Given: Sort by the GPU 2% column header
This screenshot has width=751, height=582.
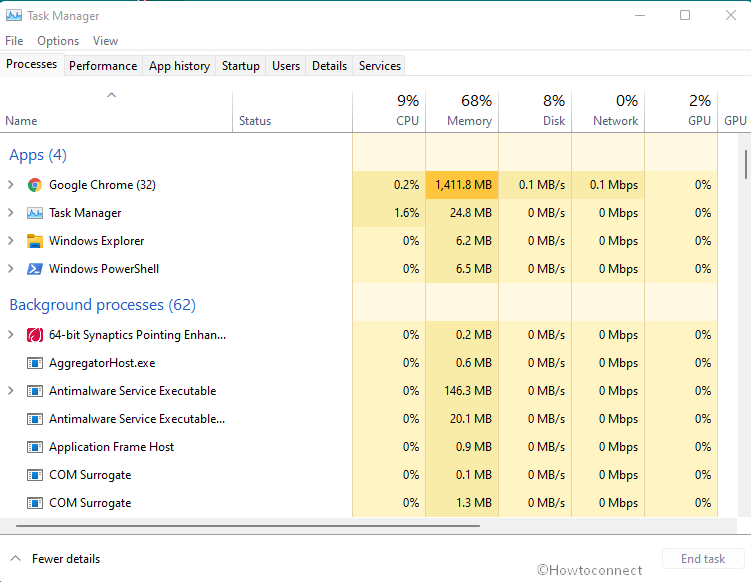Looking at the screenshot, I should [681, 111].
